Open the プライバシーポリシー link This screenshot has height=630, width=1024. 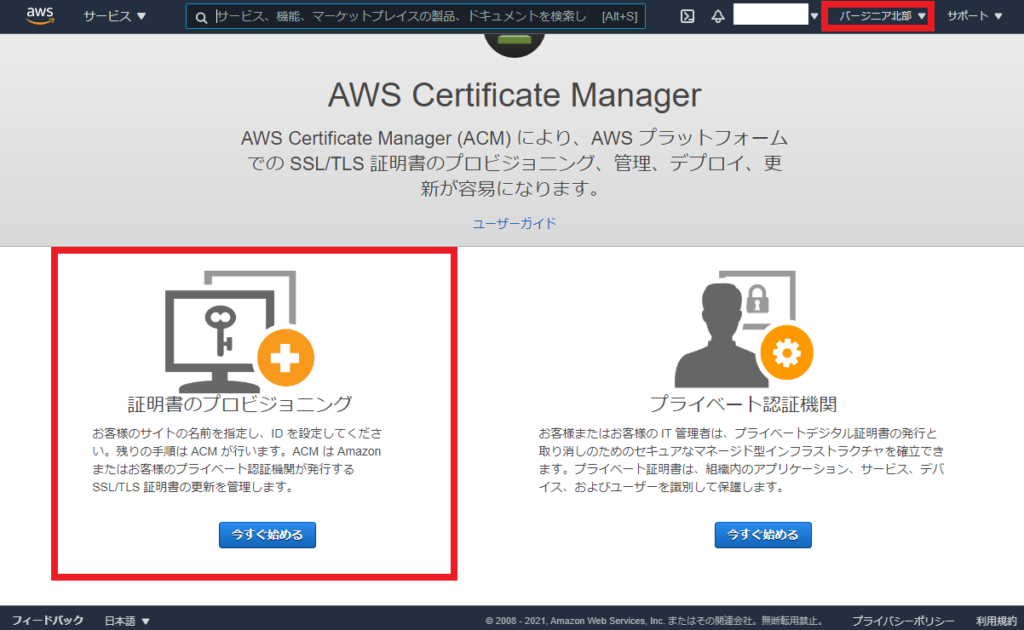click(903, 621)
